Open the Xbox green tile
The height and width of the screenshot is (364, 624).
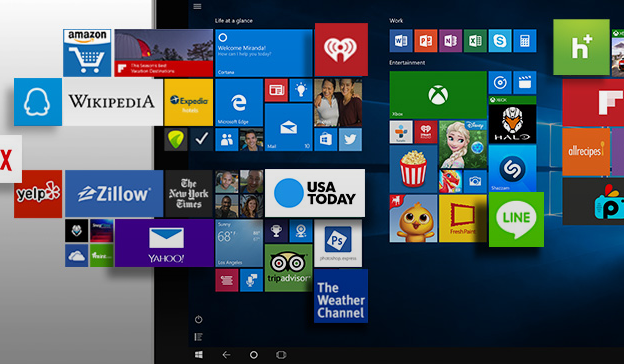[438, 95]
